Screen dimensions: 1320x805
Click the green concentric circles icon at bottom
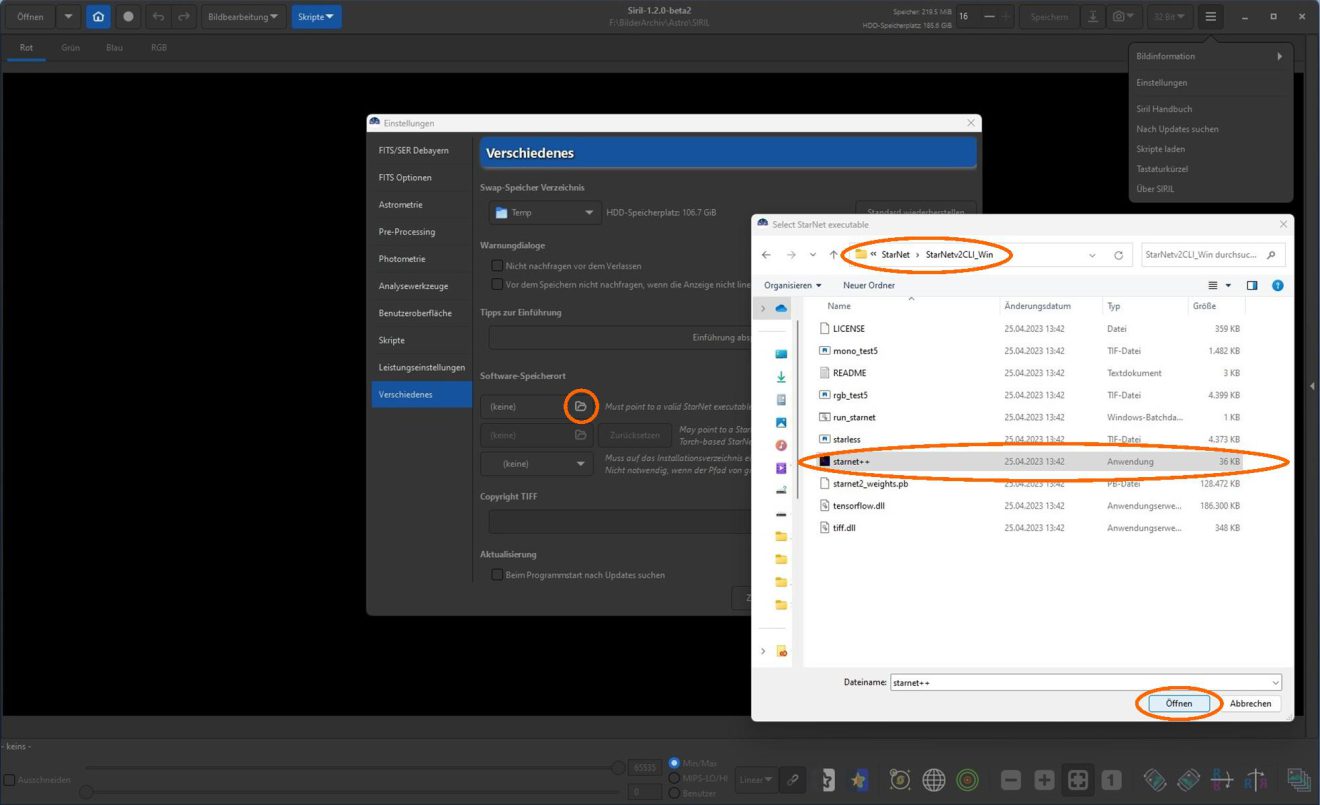tap(967, 780)
